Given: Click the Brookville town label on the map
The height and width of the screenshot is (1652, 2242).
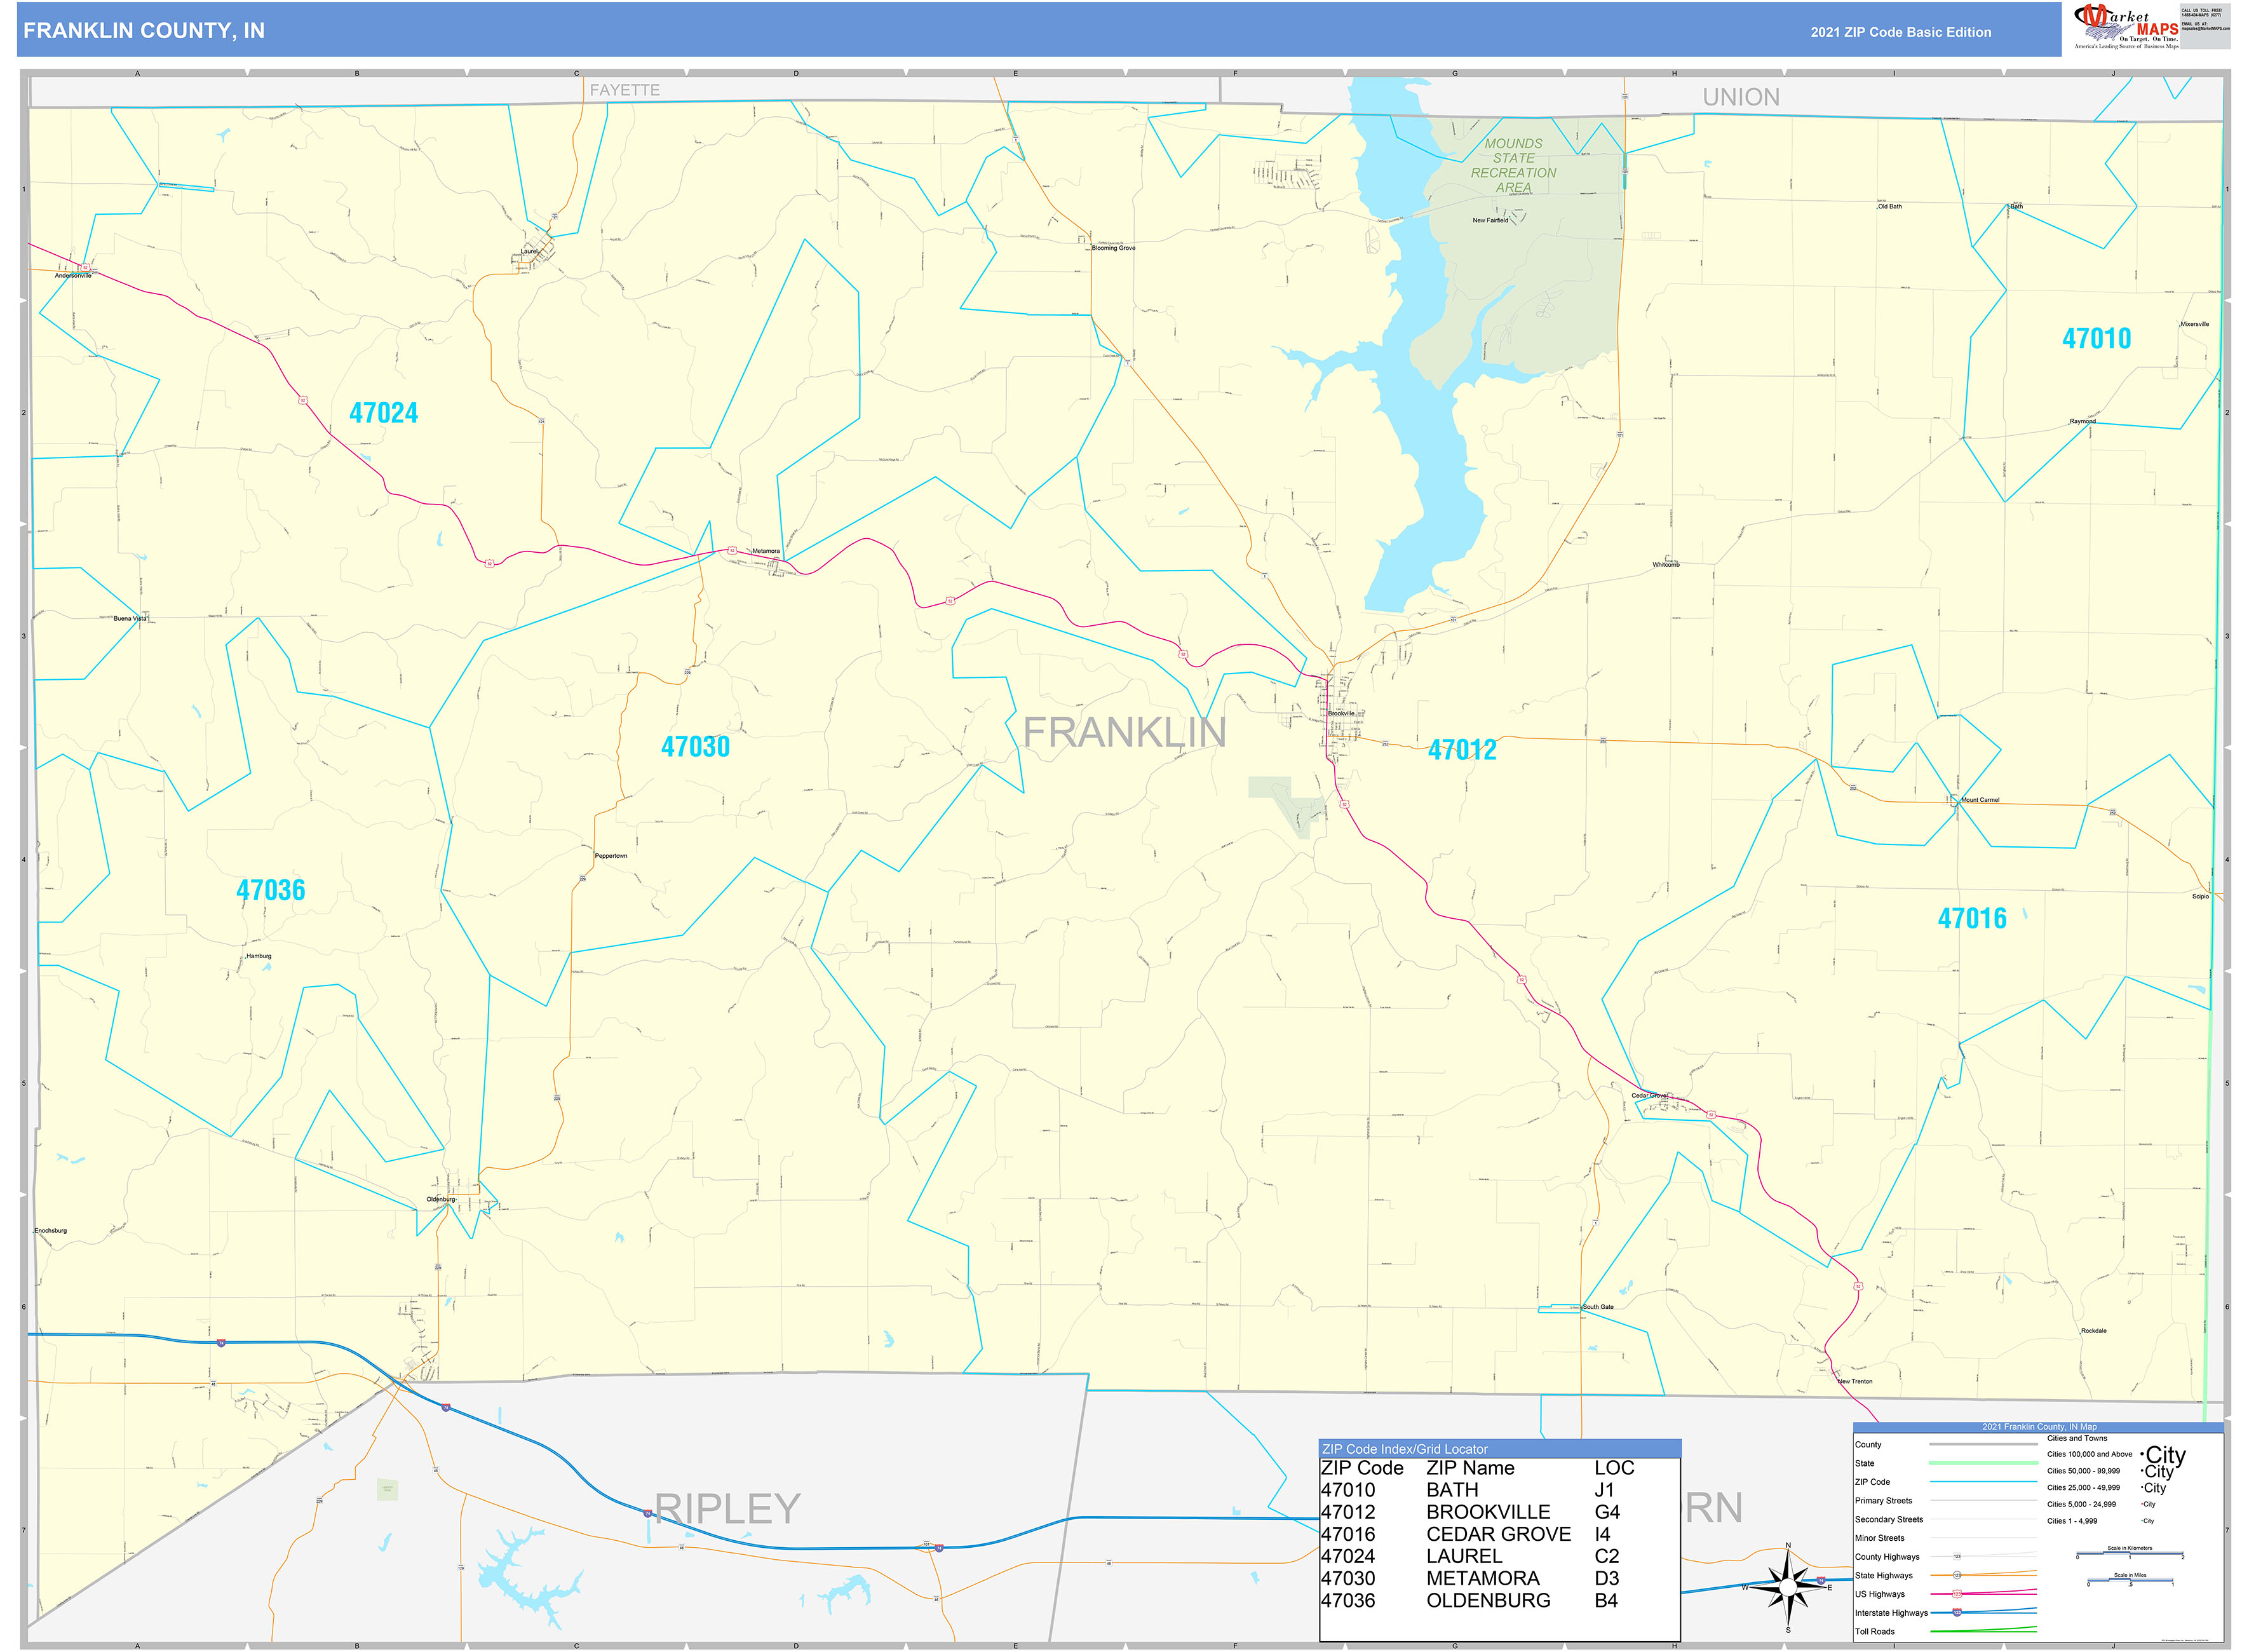Looking at the screenshot, I should pyautogui.click(x=1341, y=713).
